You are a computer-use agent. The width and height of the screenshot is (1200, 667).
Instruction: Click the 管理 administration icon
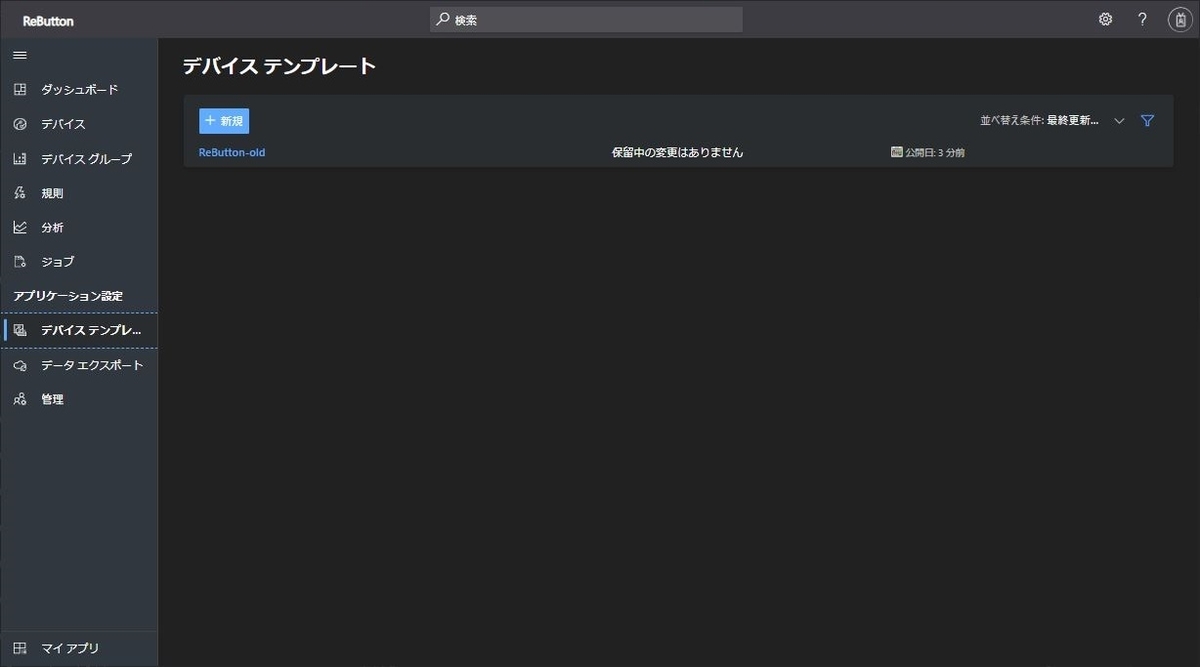(x=19, y=398)
